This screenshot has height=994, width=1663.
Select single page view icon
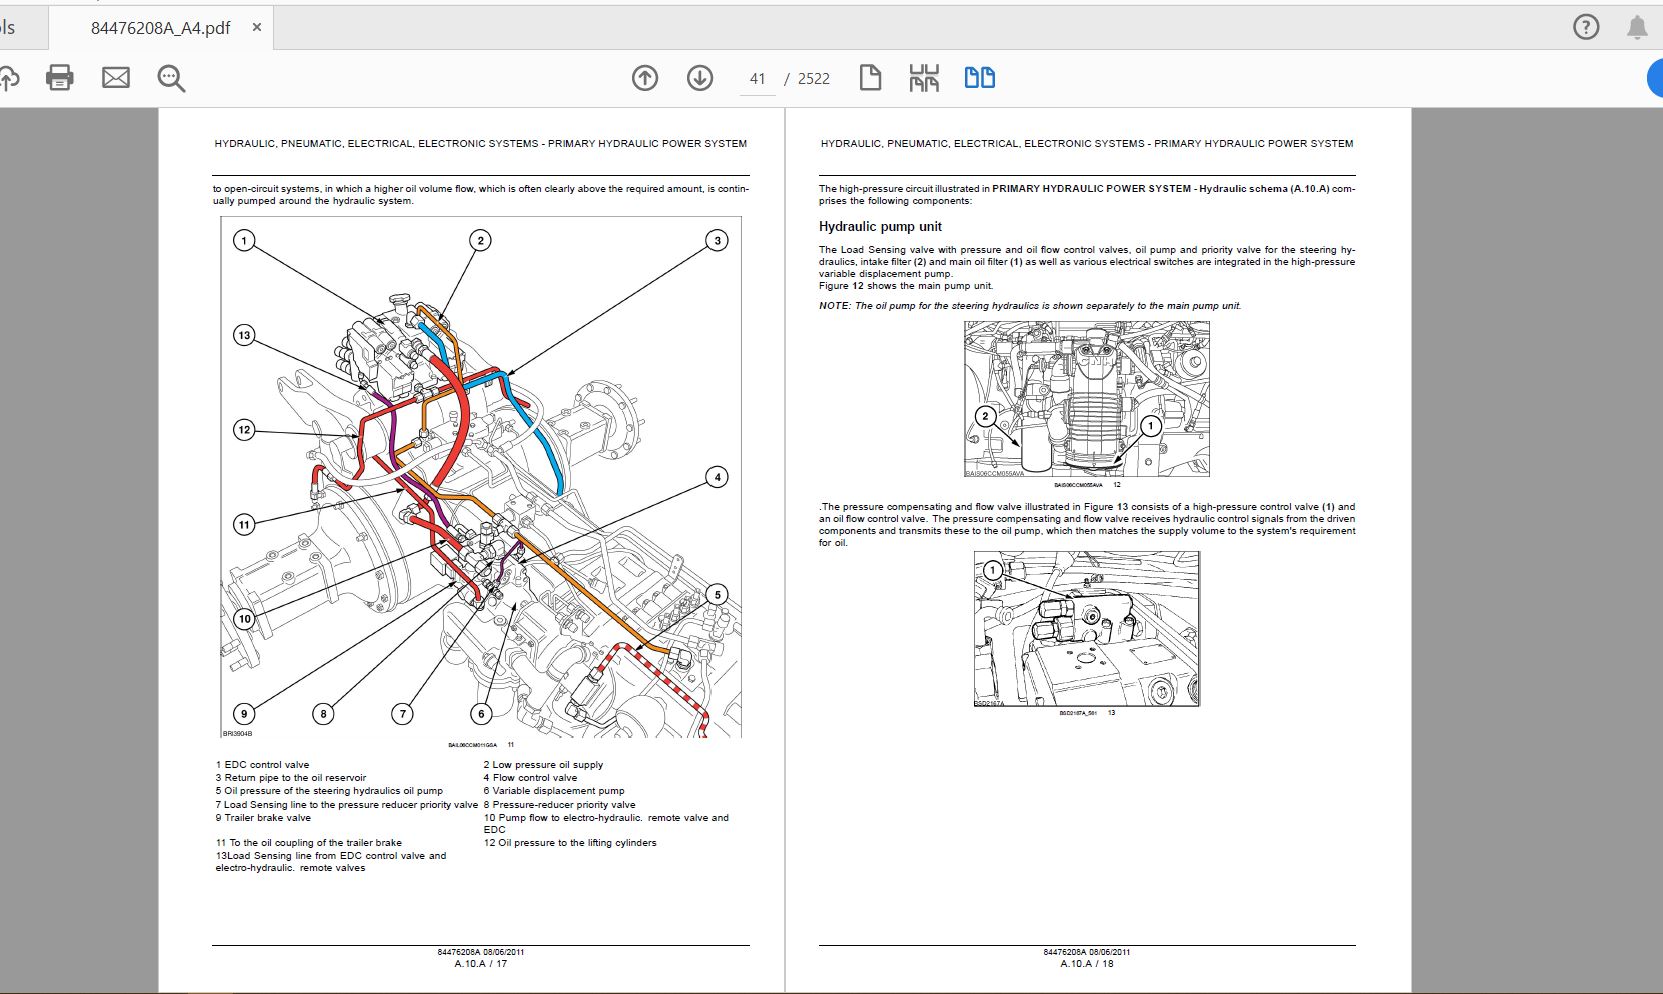pos(870,78)
